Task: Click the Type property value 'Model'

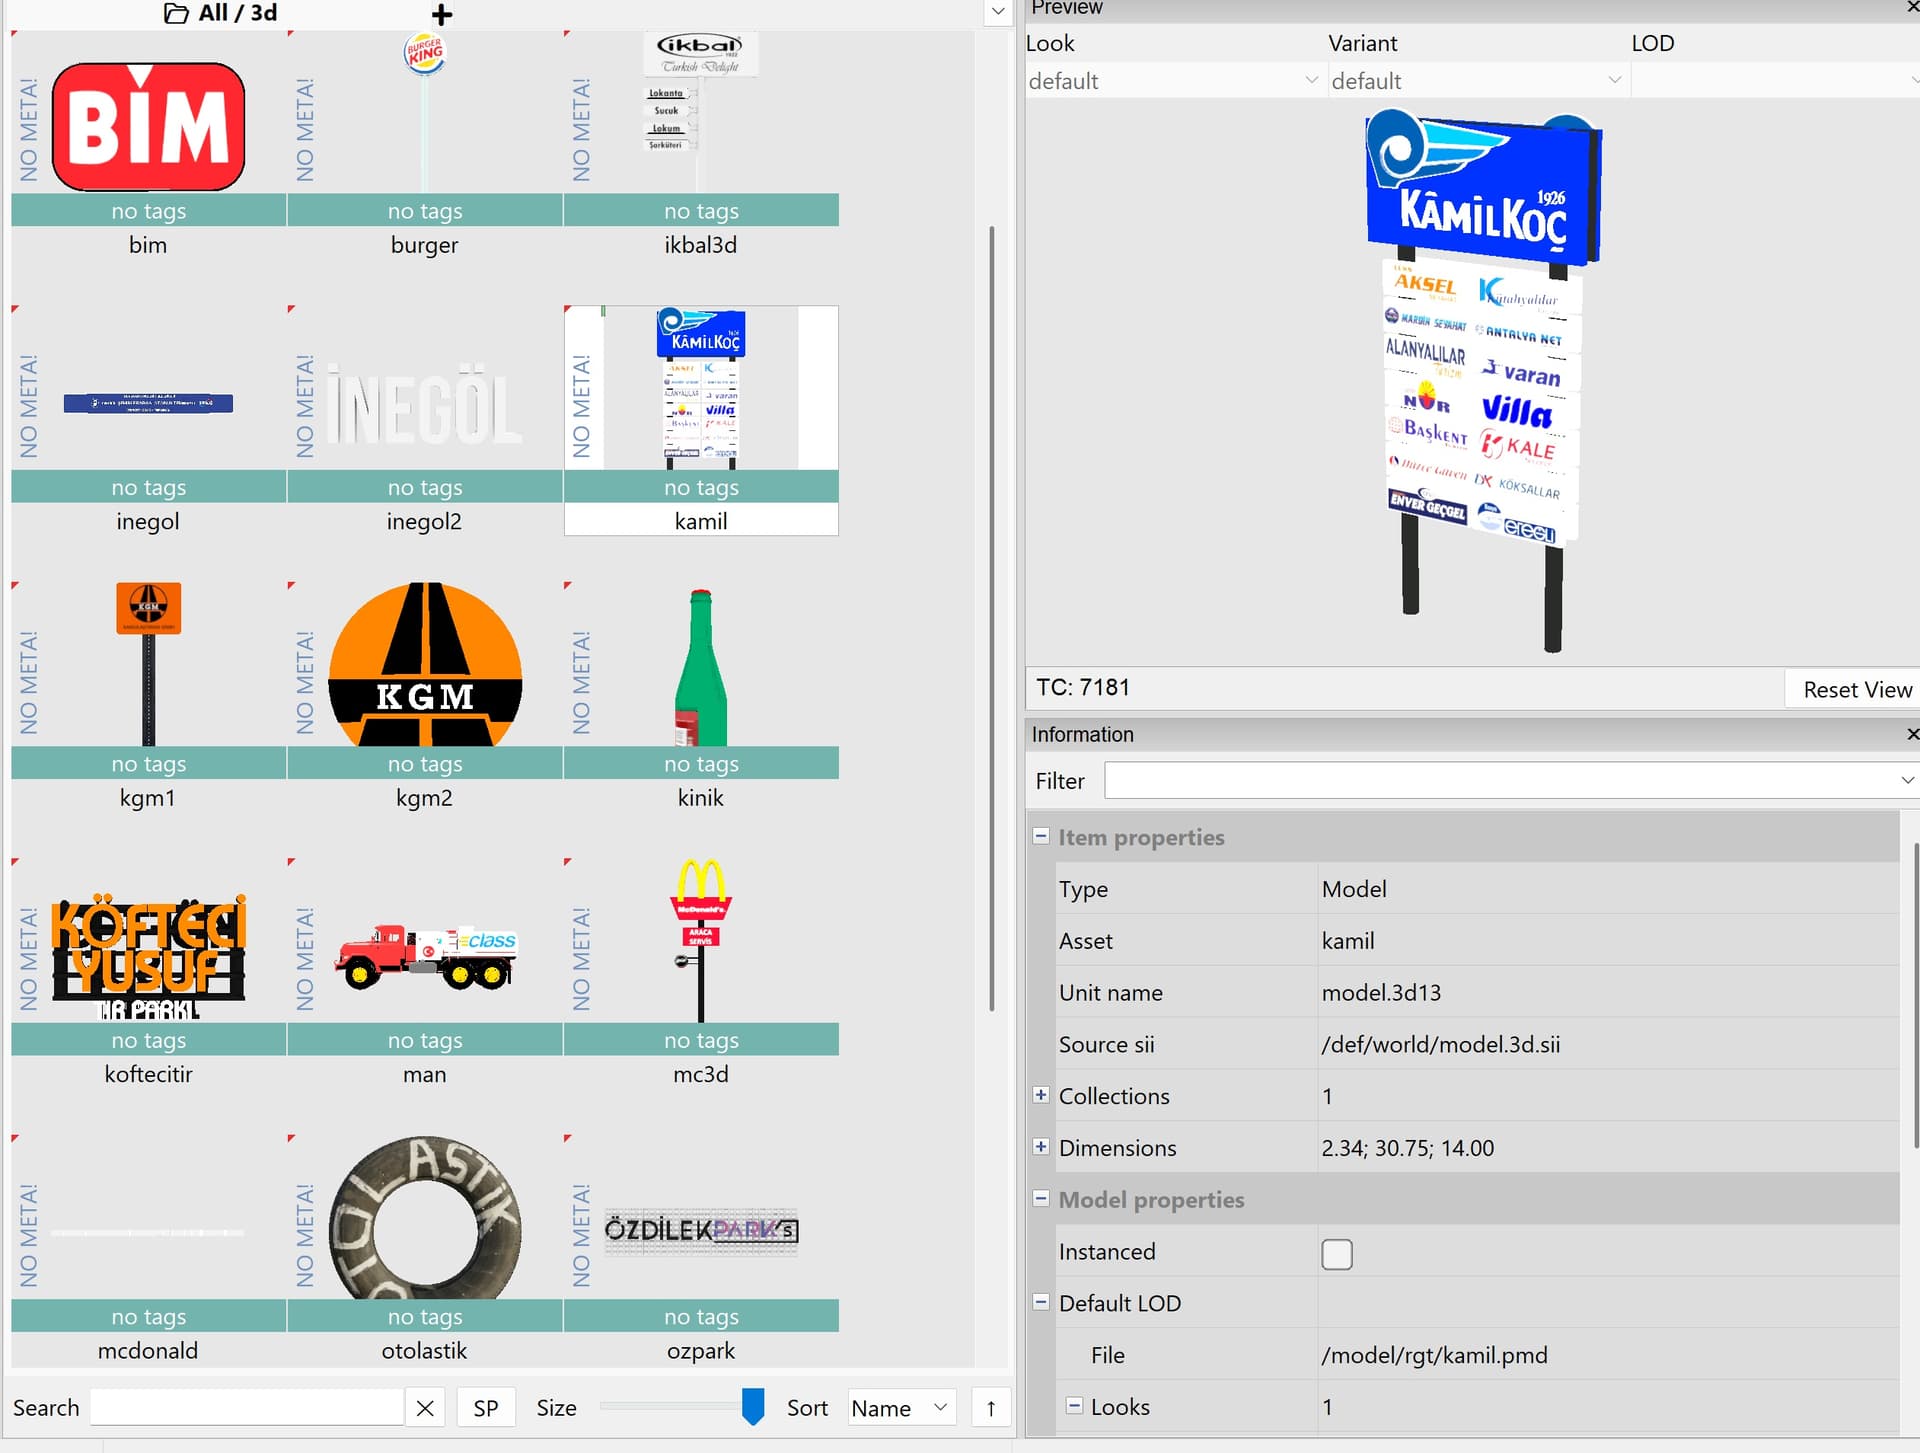Action: (1354, 889)
